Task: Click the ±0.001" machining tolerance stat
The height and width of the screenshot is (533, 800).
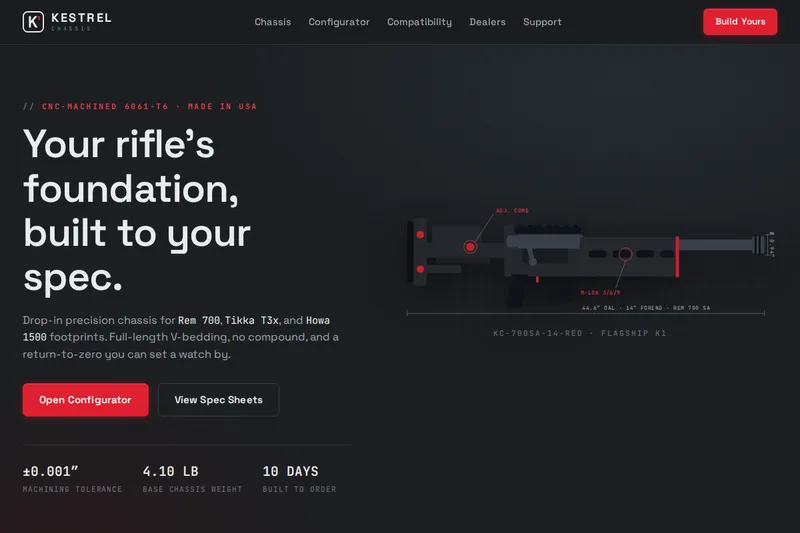Action: [72, 479]
